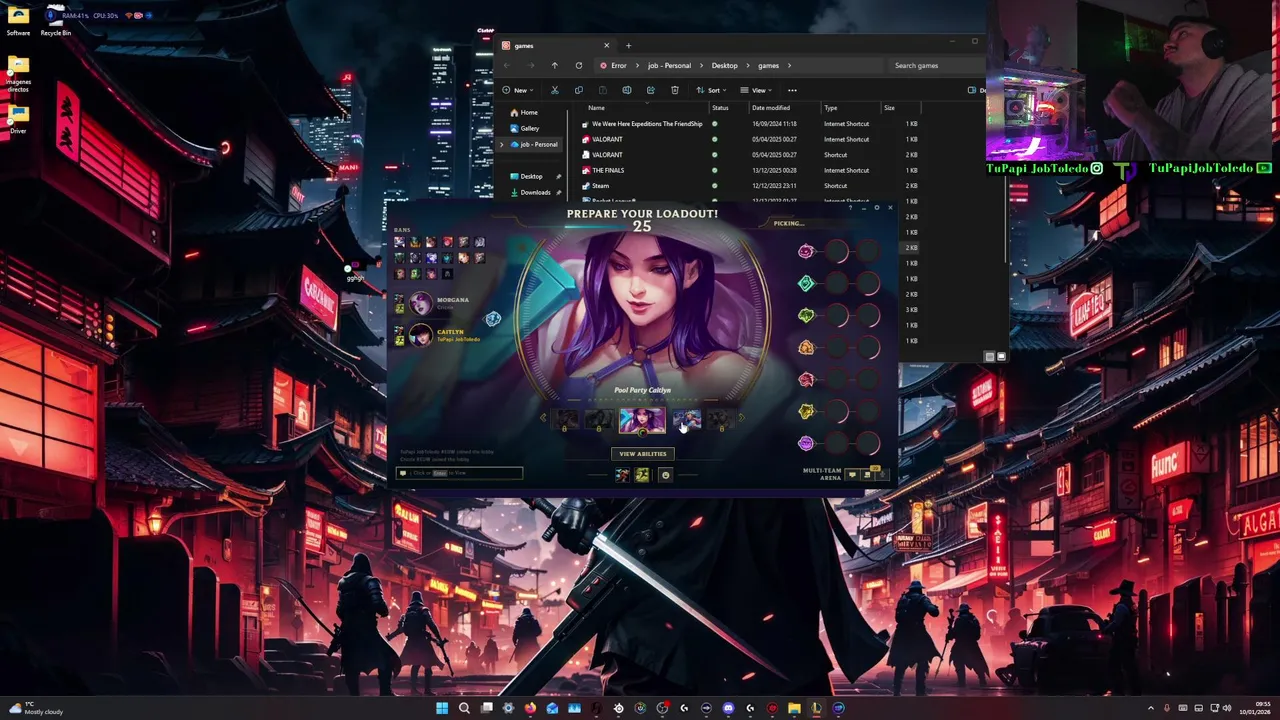1280x720 pixels.
Task: Open the See more options menu in File Explorer
Action: click(x=792, y=90)
